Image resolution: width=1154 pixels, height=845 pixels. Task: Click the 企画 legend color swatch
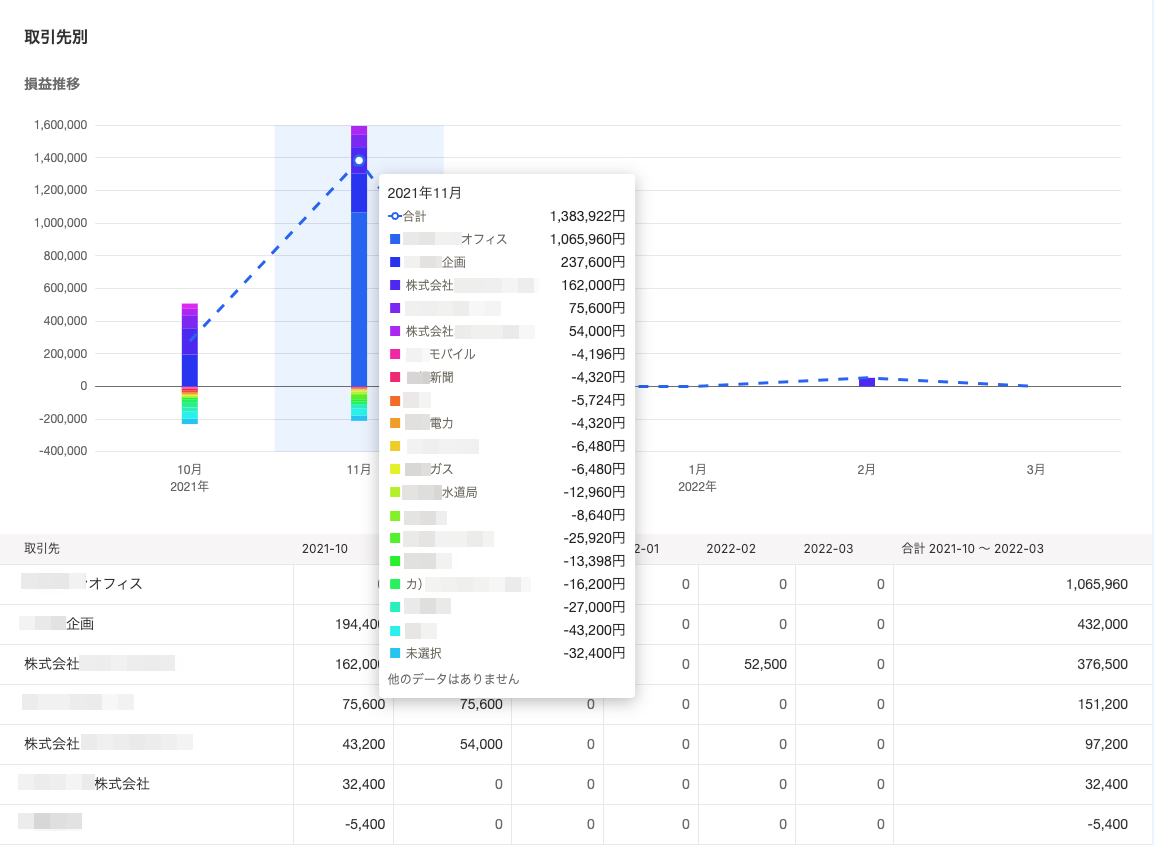395,262
